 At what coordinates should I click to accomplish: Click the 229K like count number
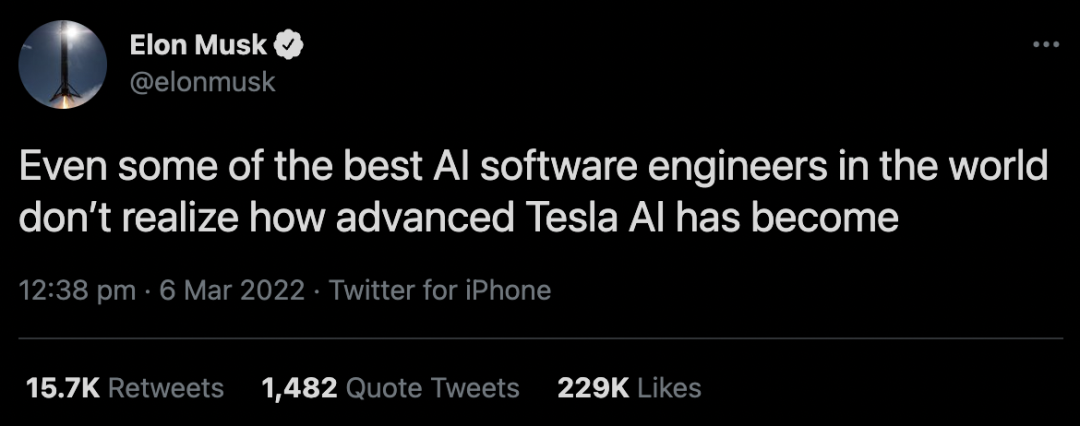tap(591, 388)
